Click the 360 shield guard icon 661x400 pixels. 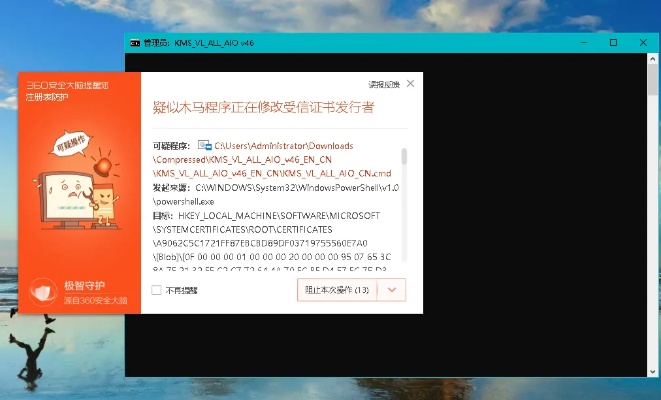pyautogui.click(x=43, y=292)
